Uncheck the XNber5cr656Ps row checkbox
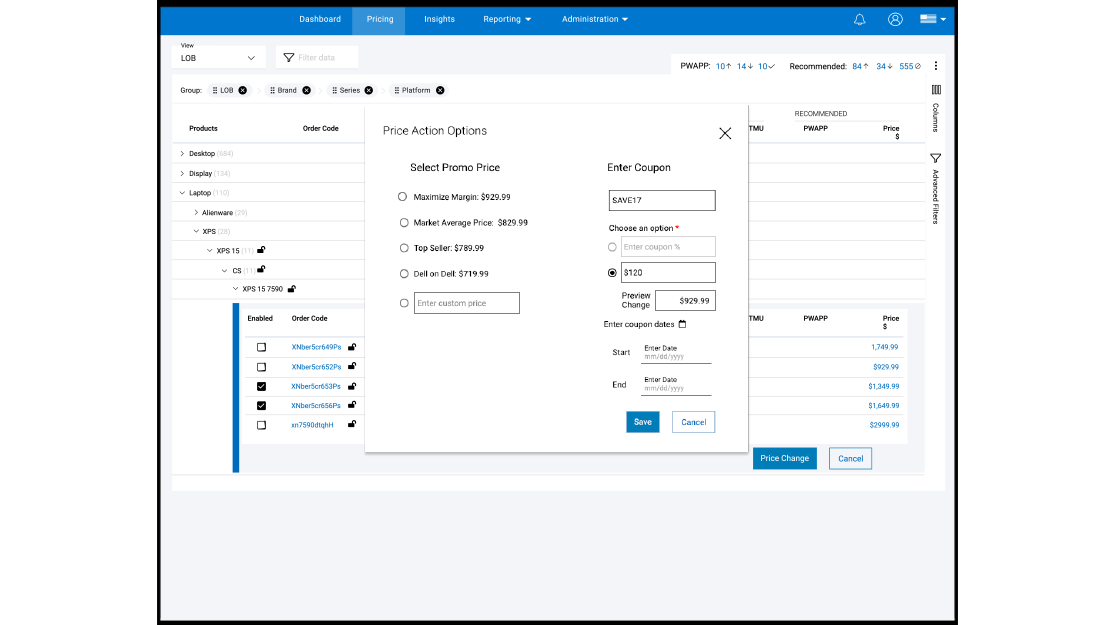Screen dimensions: 1116x625 [261, 406]
